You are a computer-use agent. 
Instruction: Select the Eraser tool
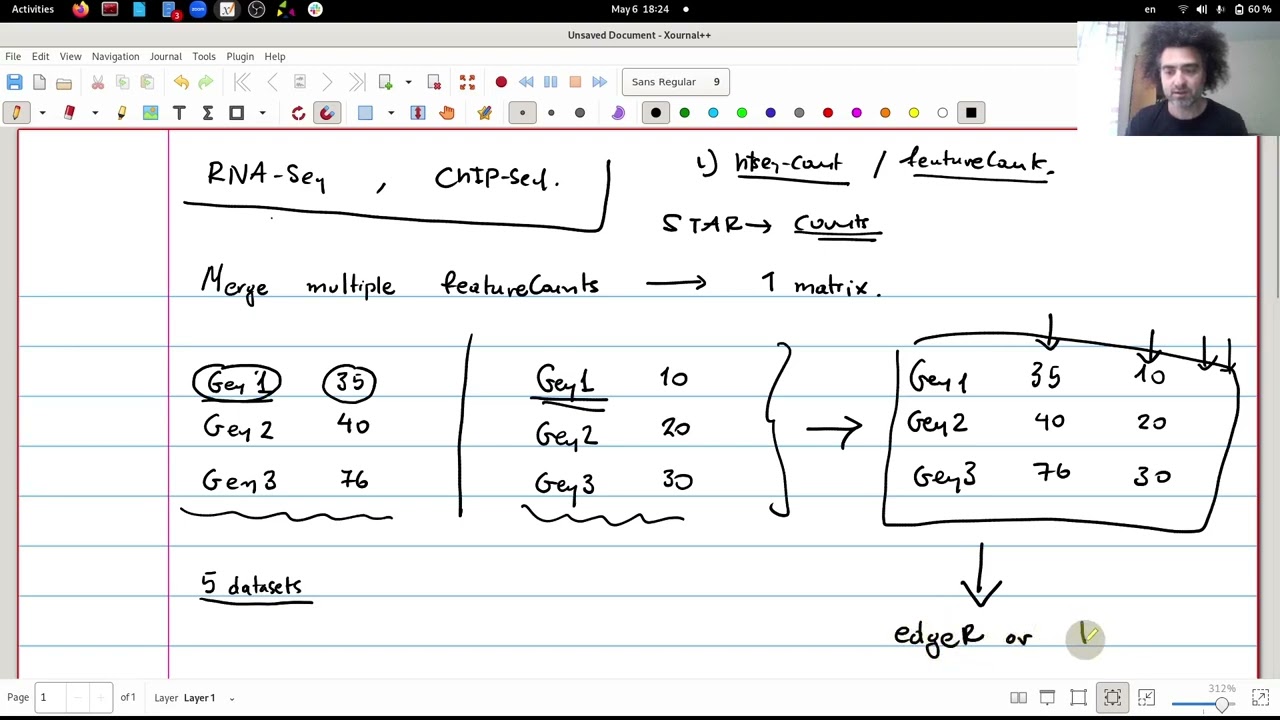[69, 113]
